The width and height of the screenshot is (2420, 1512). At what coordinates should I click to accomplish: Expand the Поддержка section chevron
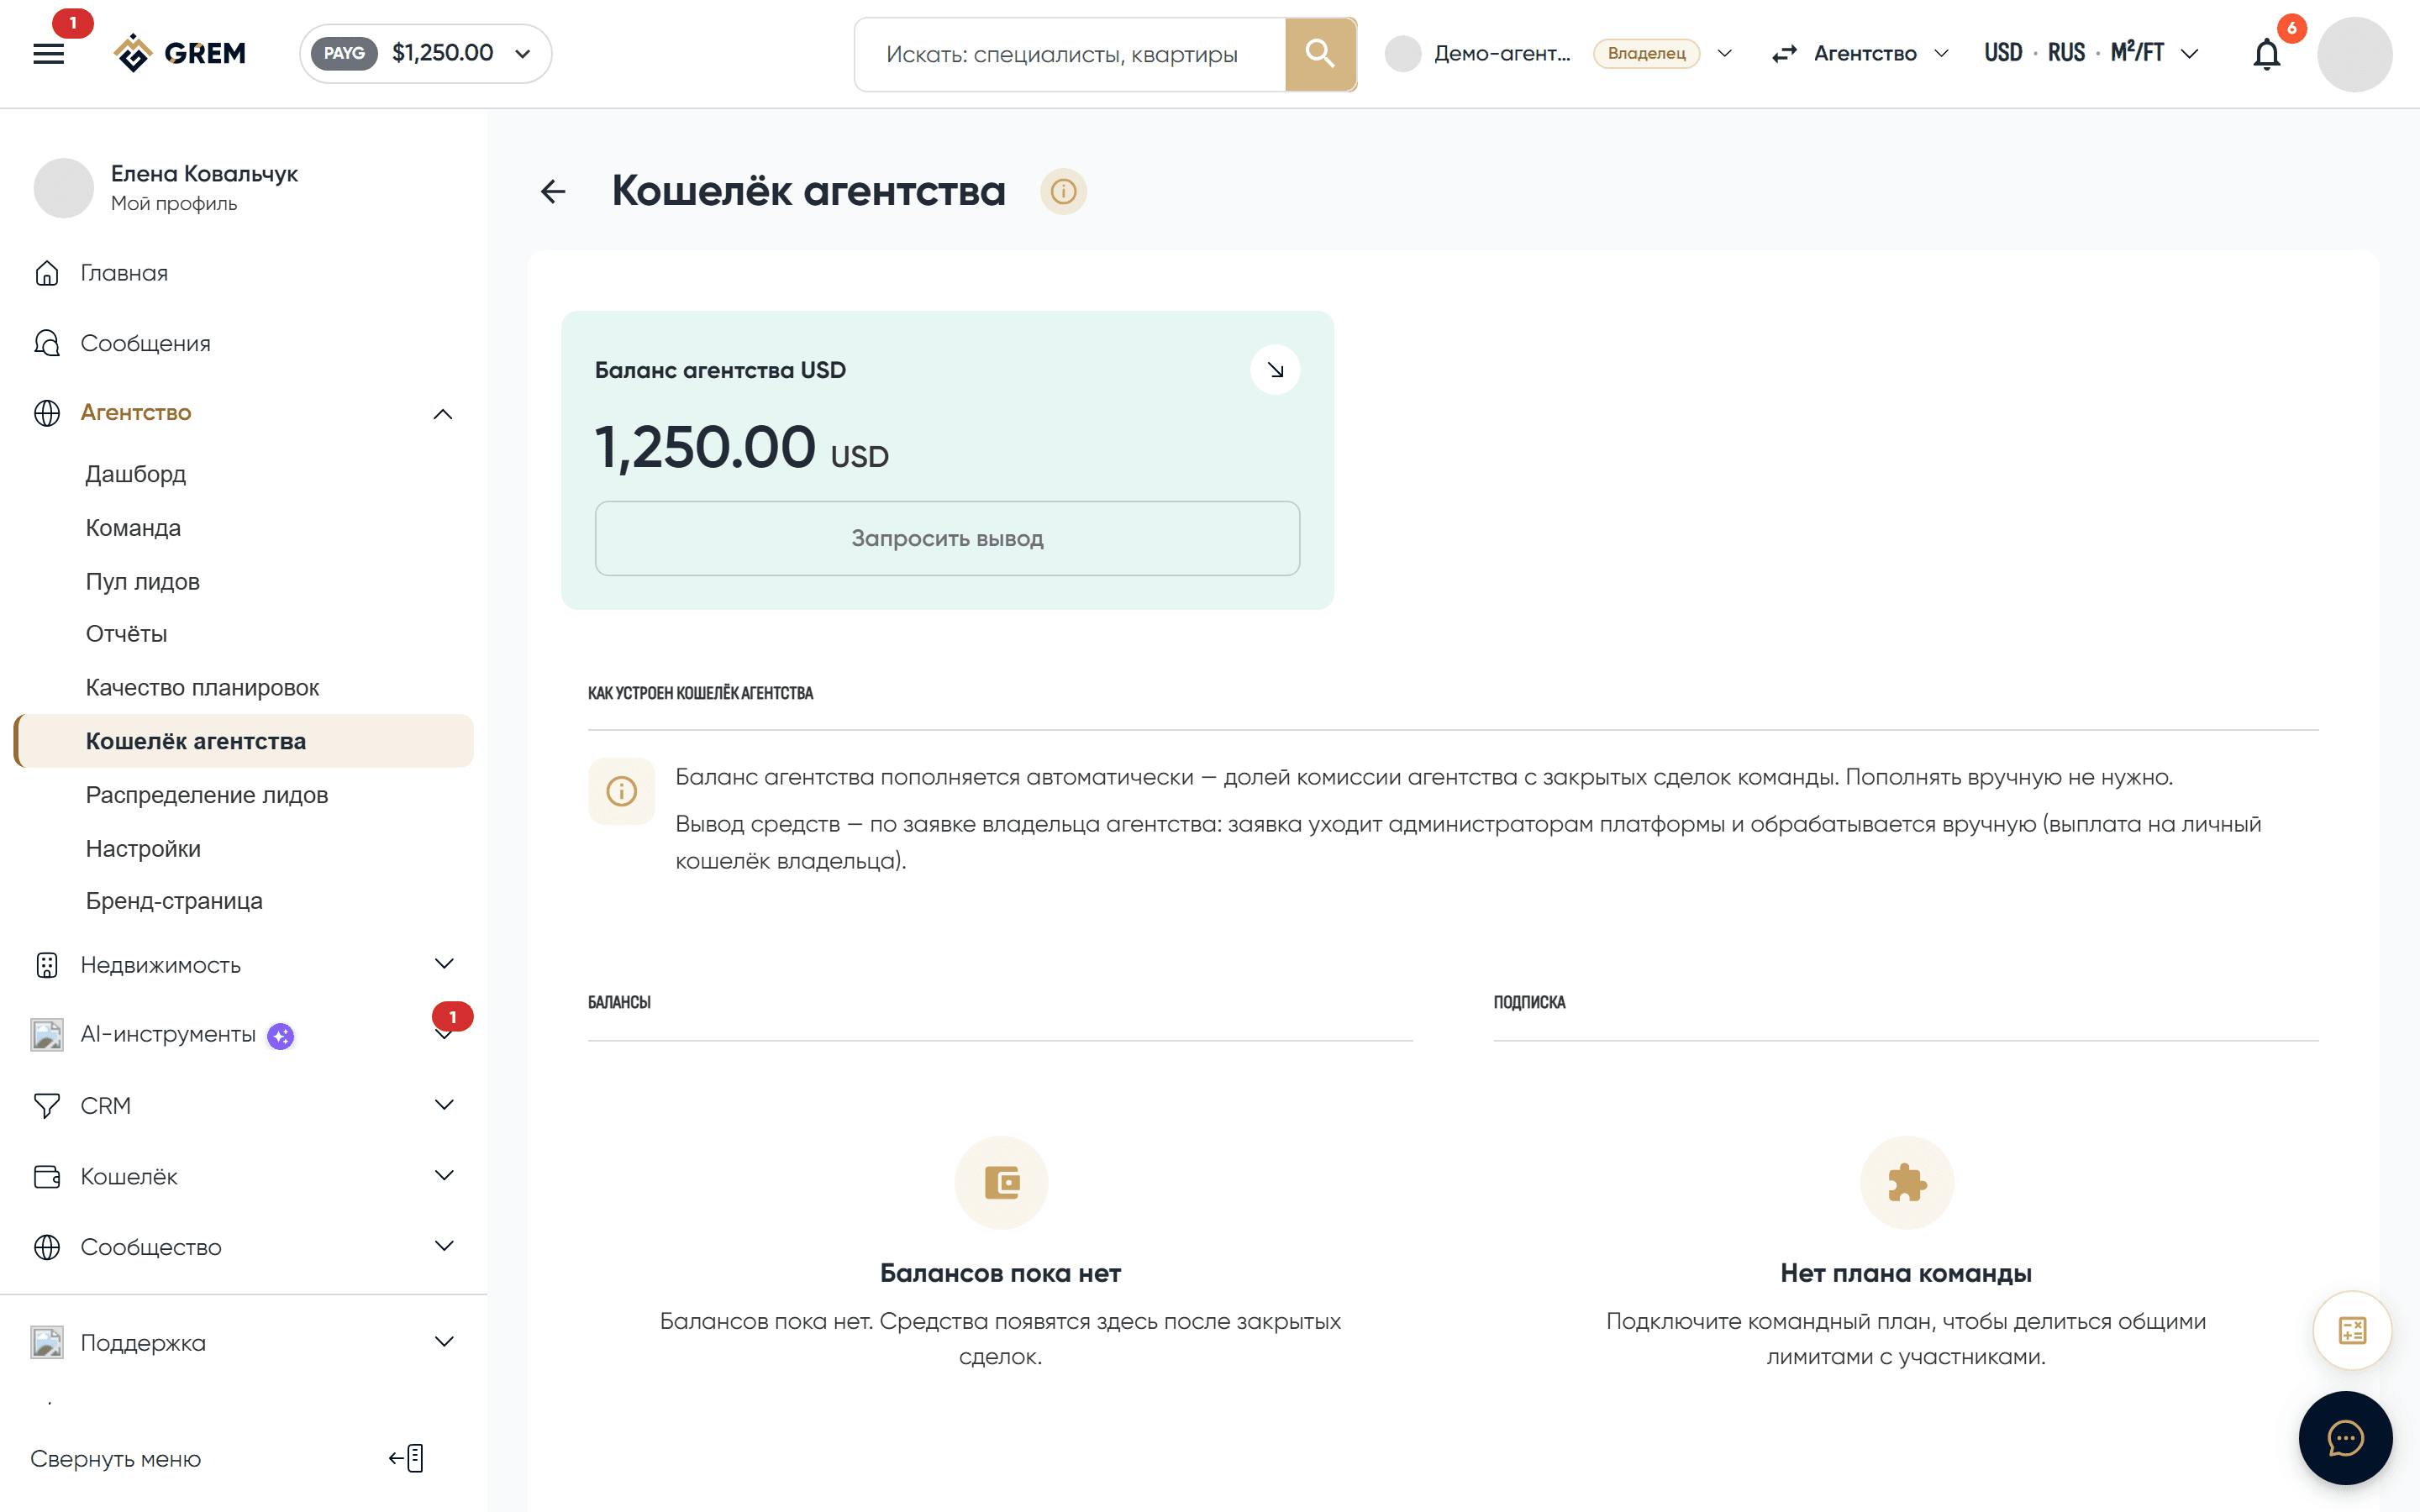pos(444,1342)
